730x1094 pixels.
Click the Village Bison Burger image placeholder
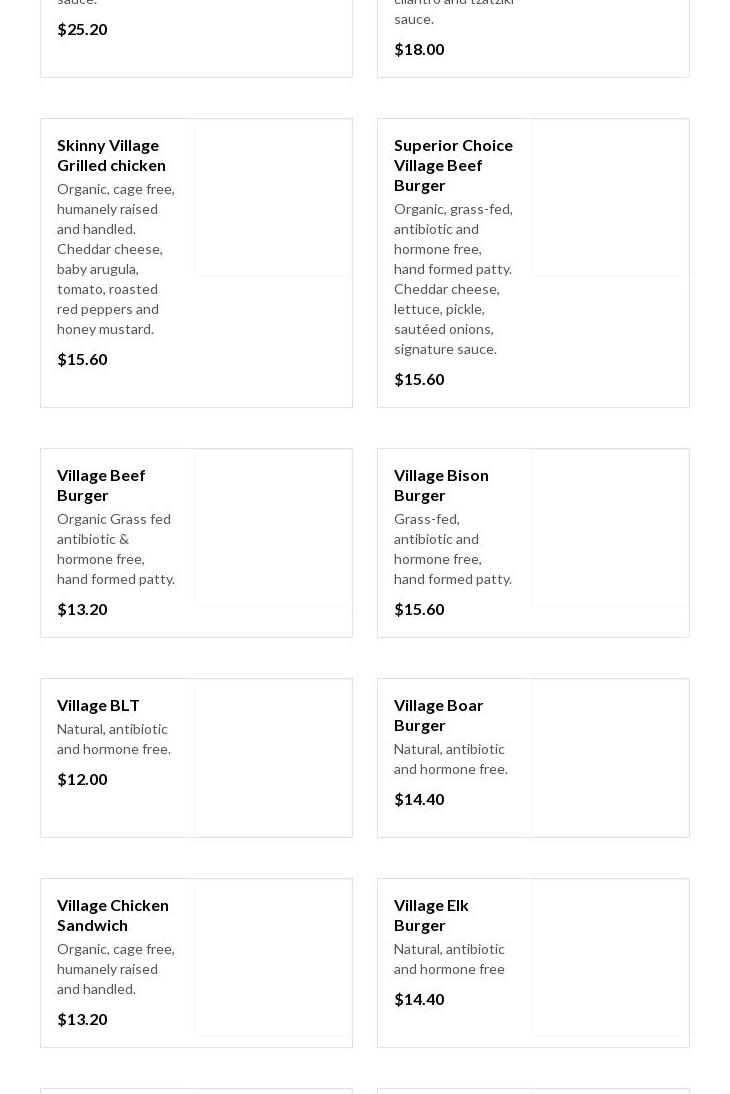tap(610, 528)
